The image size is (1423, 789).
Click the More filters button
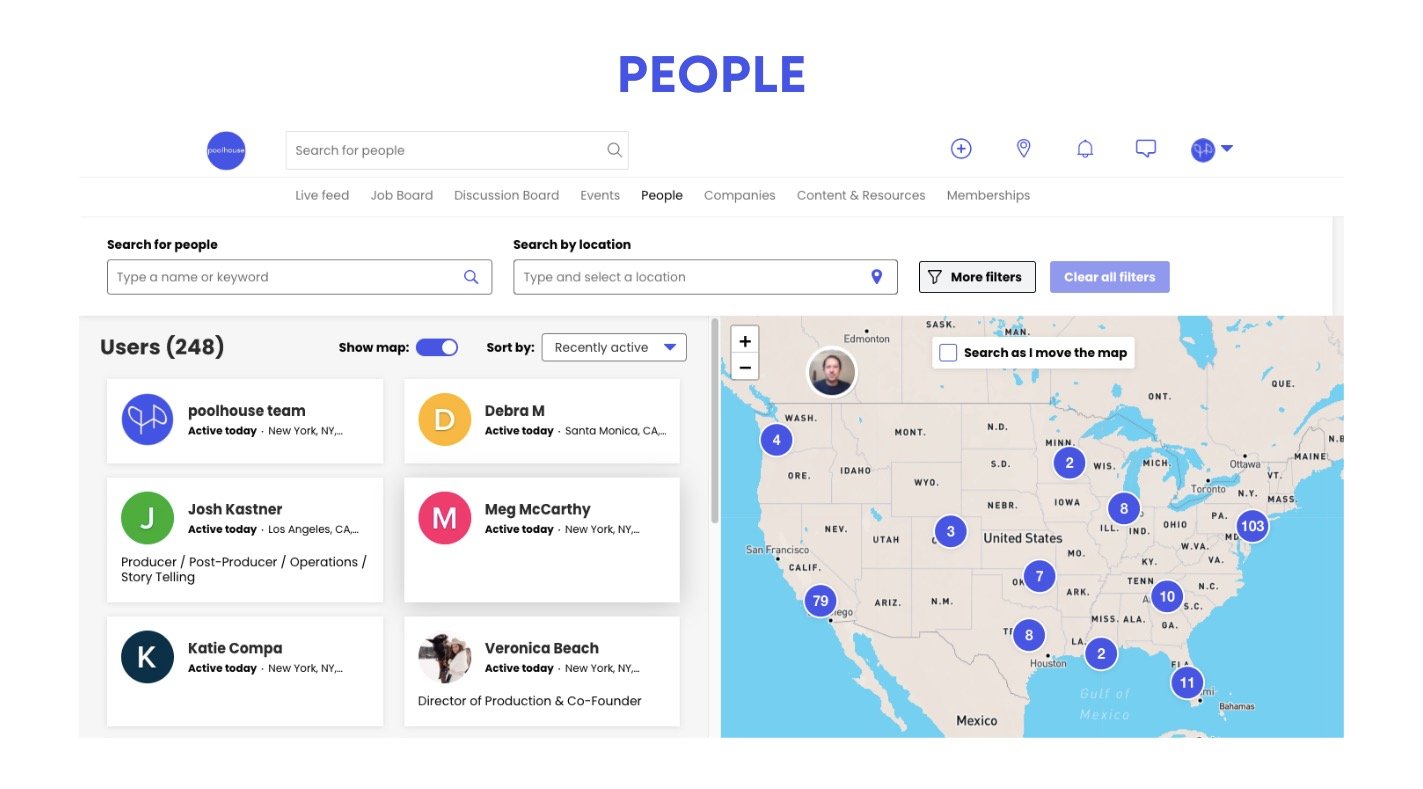pos(977,277)
